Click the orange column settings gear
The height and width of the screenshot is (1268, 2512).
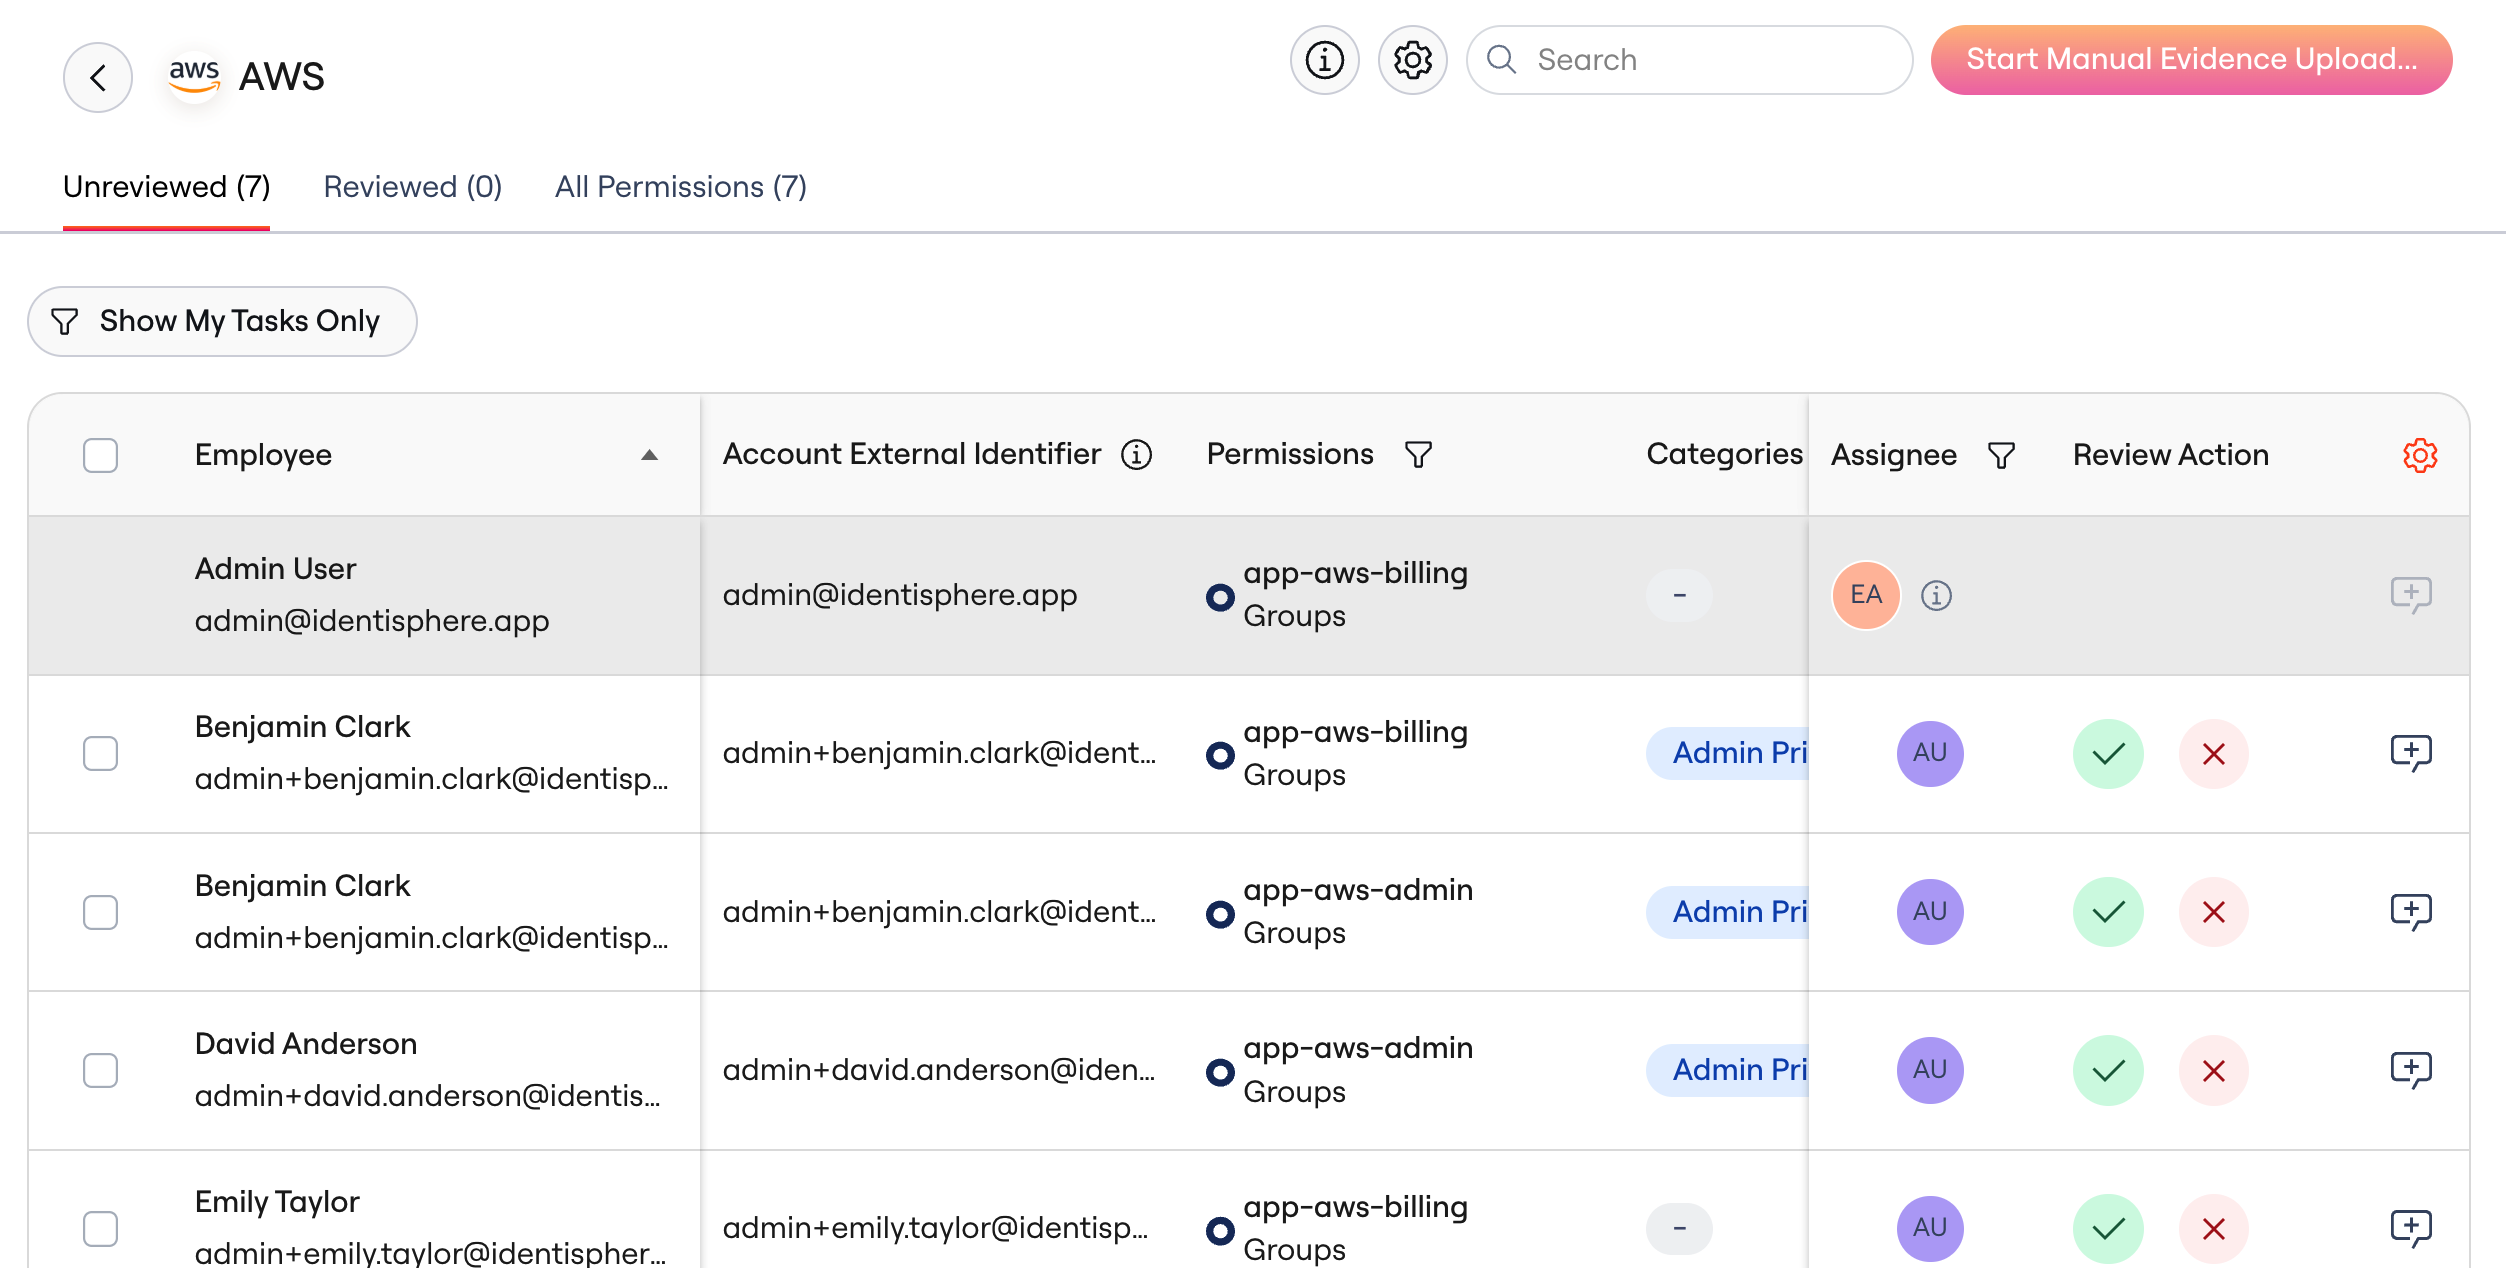[2419, 455]
